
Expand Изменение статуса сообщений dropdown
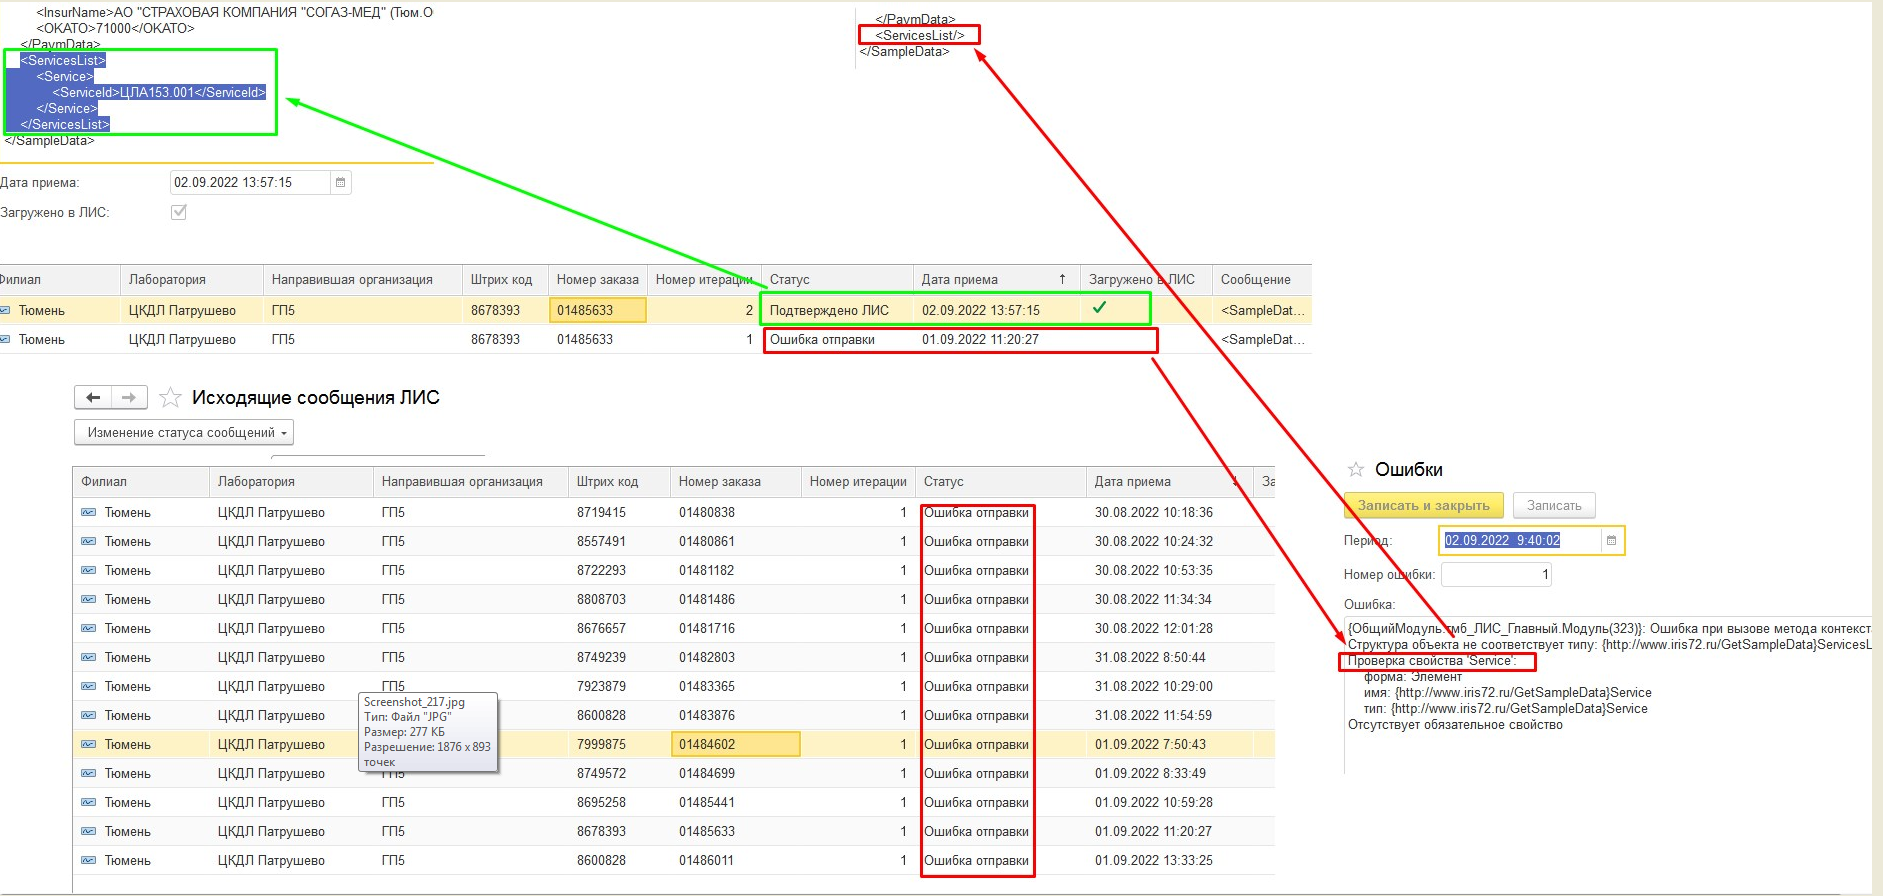pos(184,433)
